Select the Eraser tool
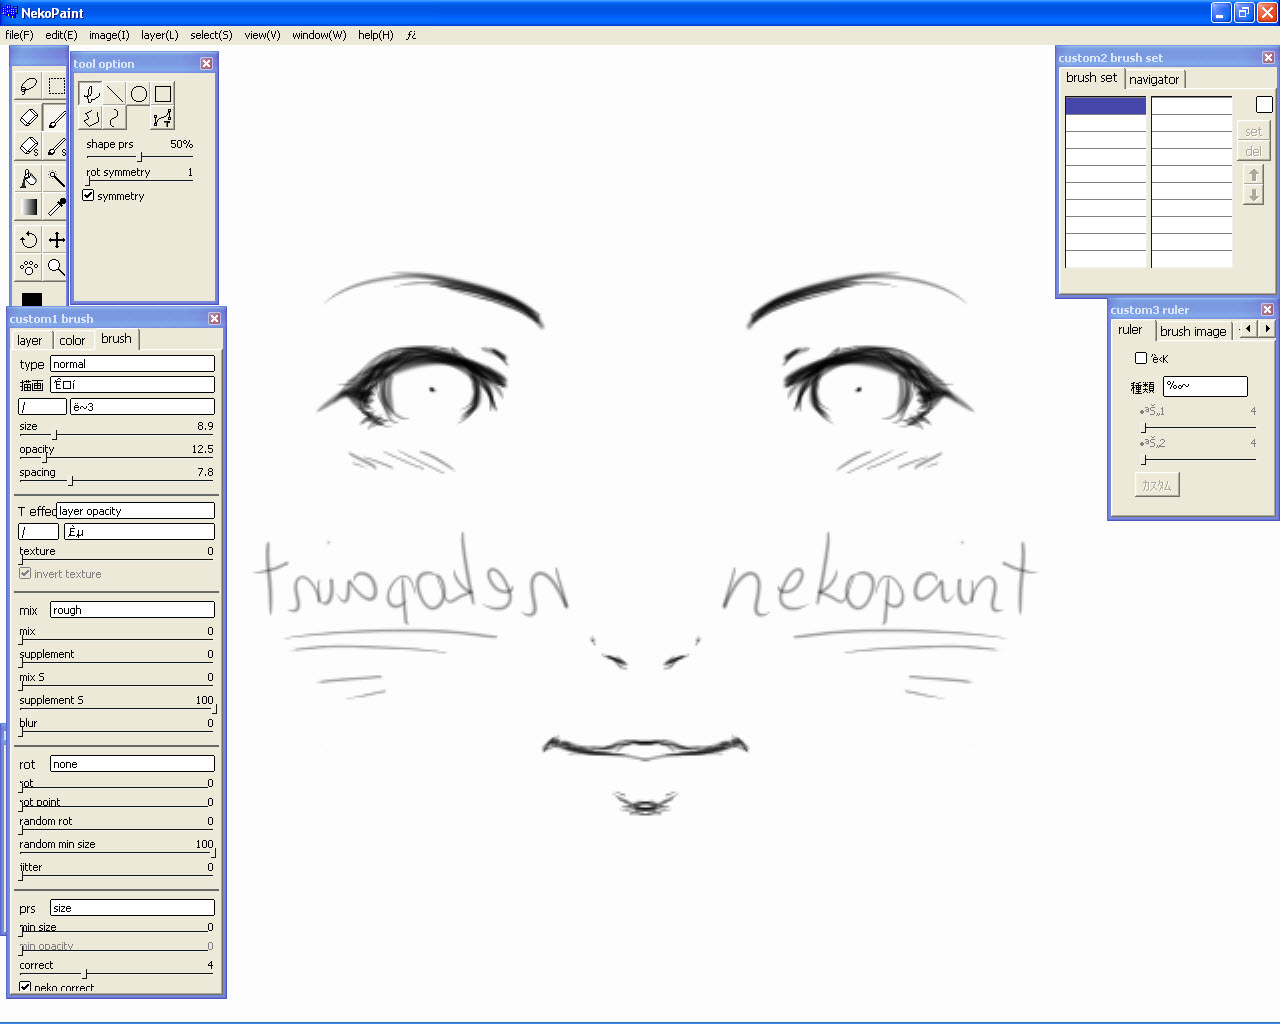The height and width of the screenshot is (1024, 1280). [x=29, y=117]
